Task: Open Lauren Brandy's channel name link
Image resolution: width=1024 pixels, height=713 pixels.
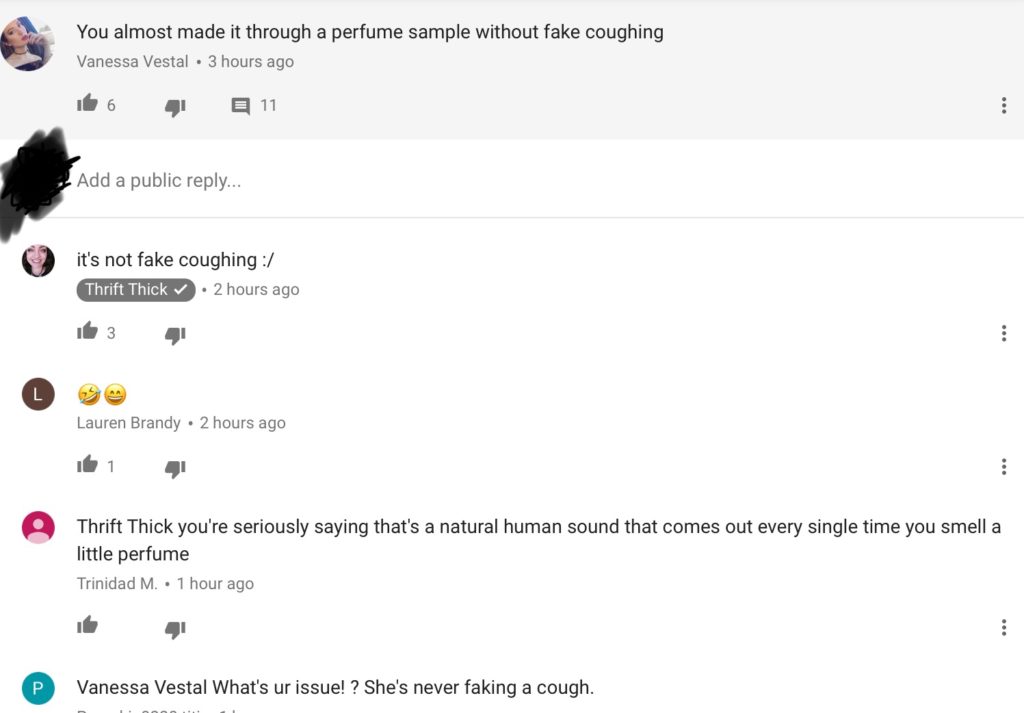Action: click(x=129, y=423)
